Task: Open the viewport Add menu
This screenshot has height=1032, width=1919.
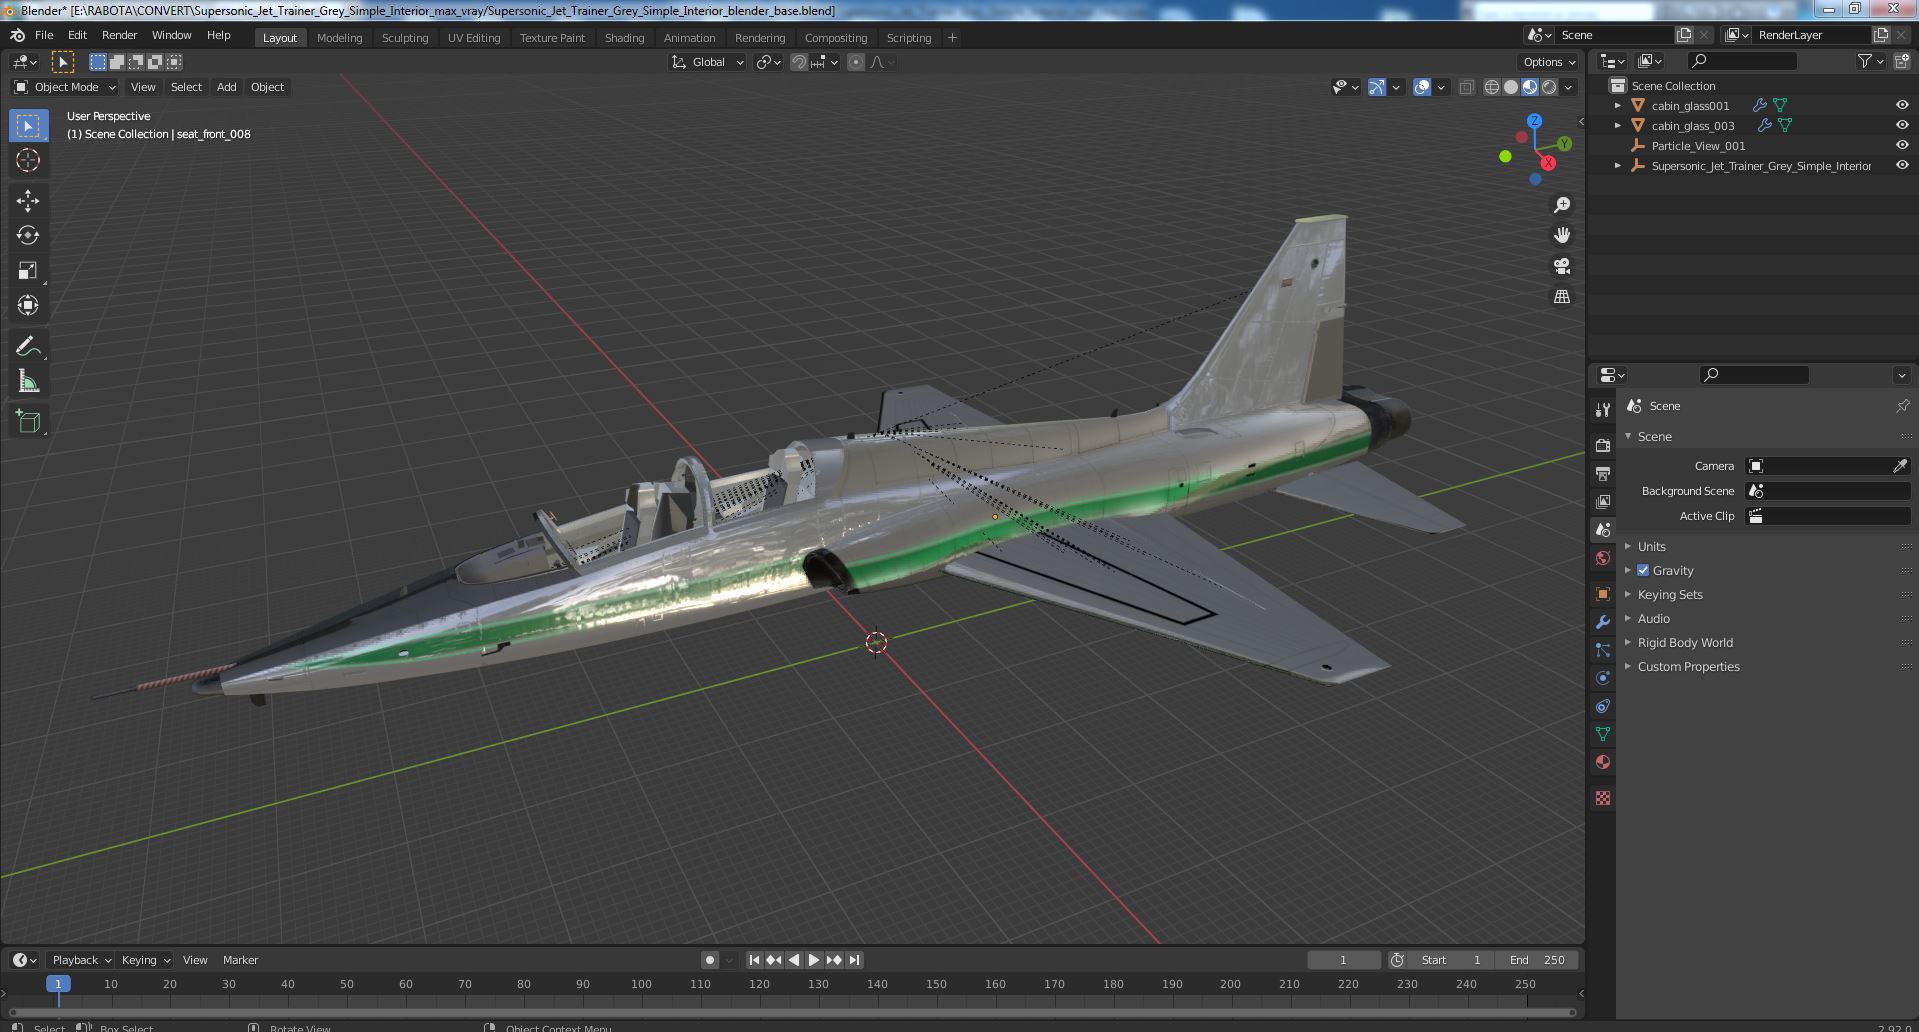Action: 227,87
